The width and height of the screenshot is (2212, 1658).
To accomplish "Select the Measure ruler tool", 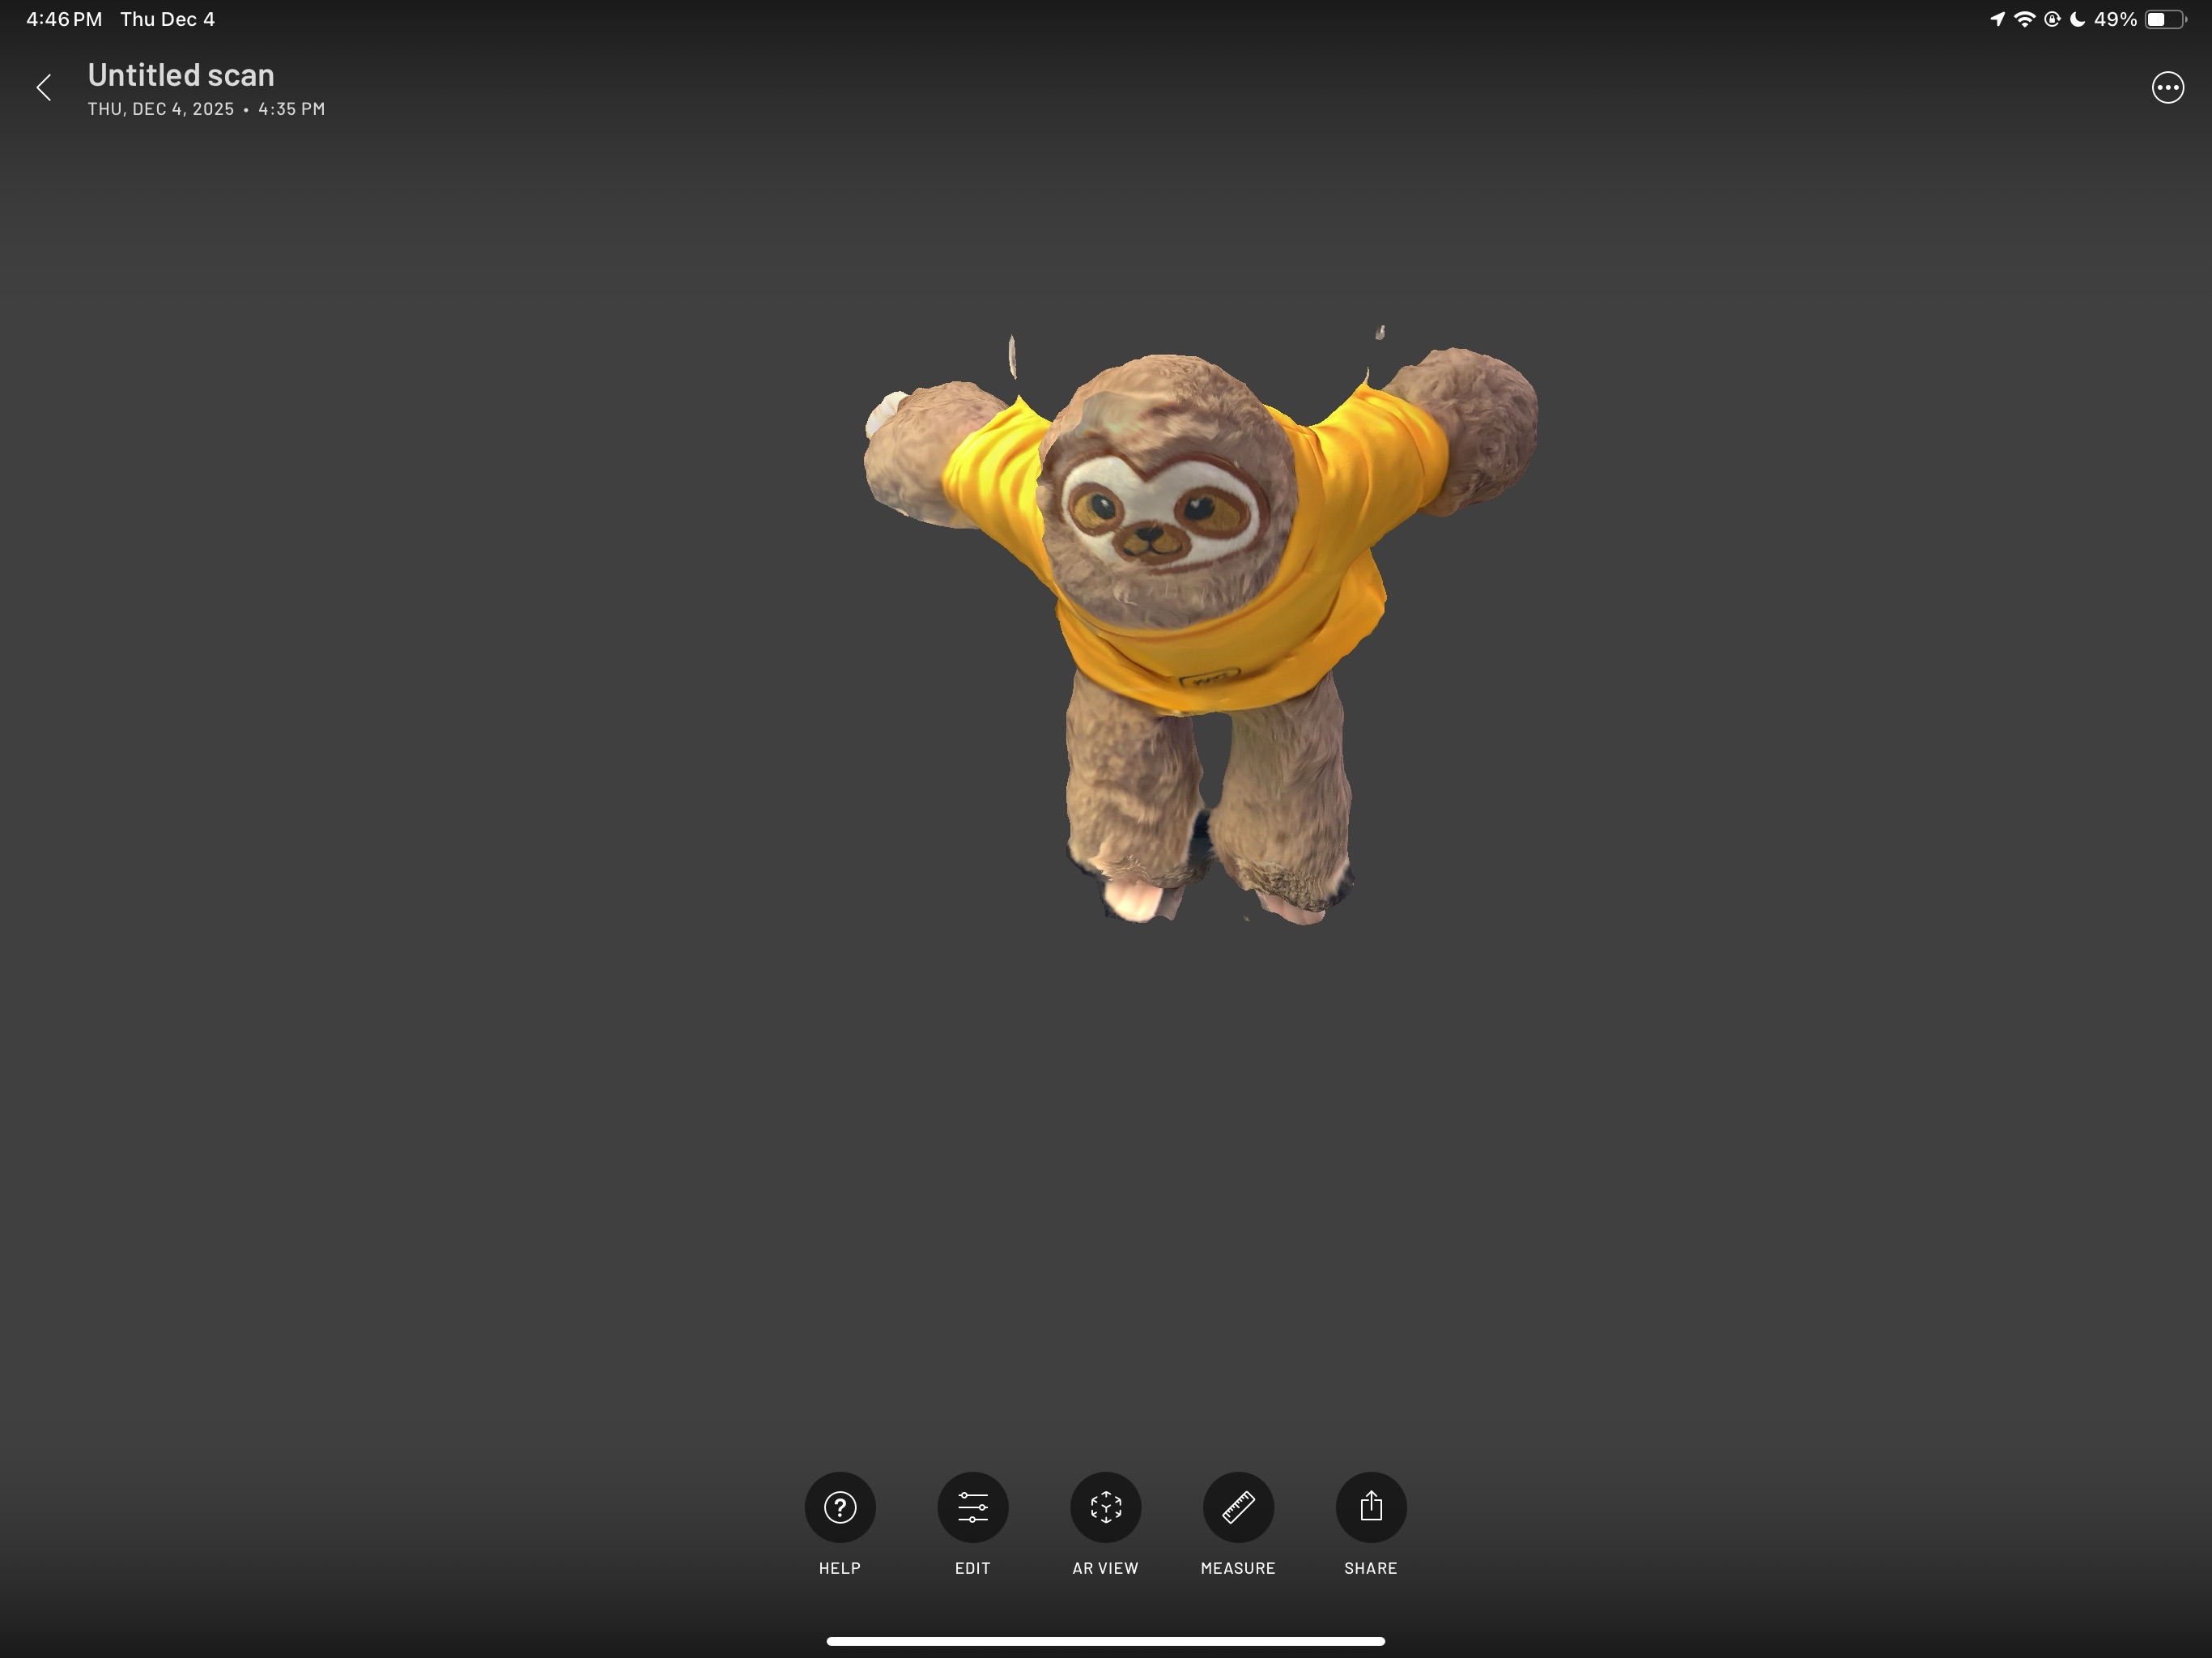I will coord(1238,1506).
